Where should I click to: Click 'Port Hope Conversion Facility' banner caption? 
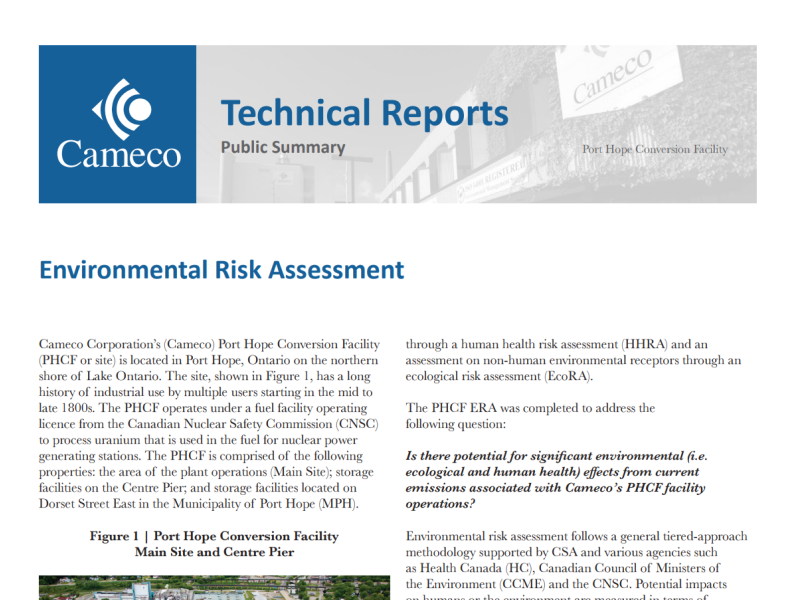[x=655, y=149]
